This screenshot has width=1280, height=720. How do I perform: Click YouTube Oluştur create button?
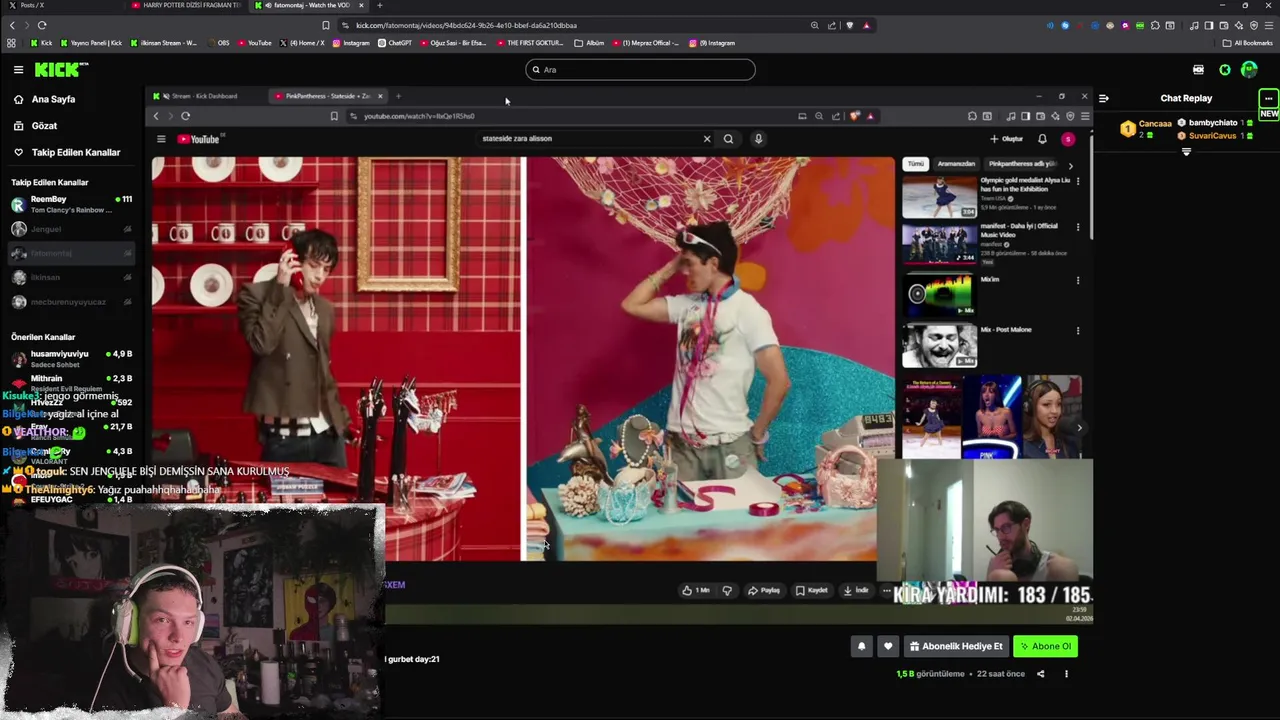1006,139
